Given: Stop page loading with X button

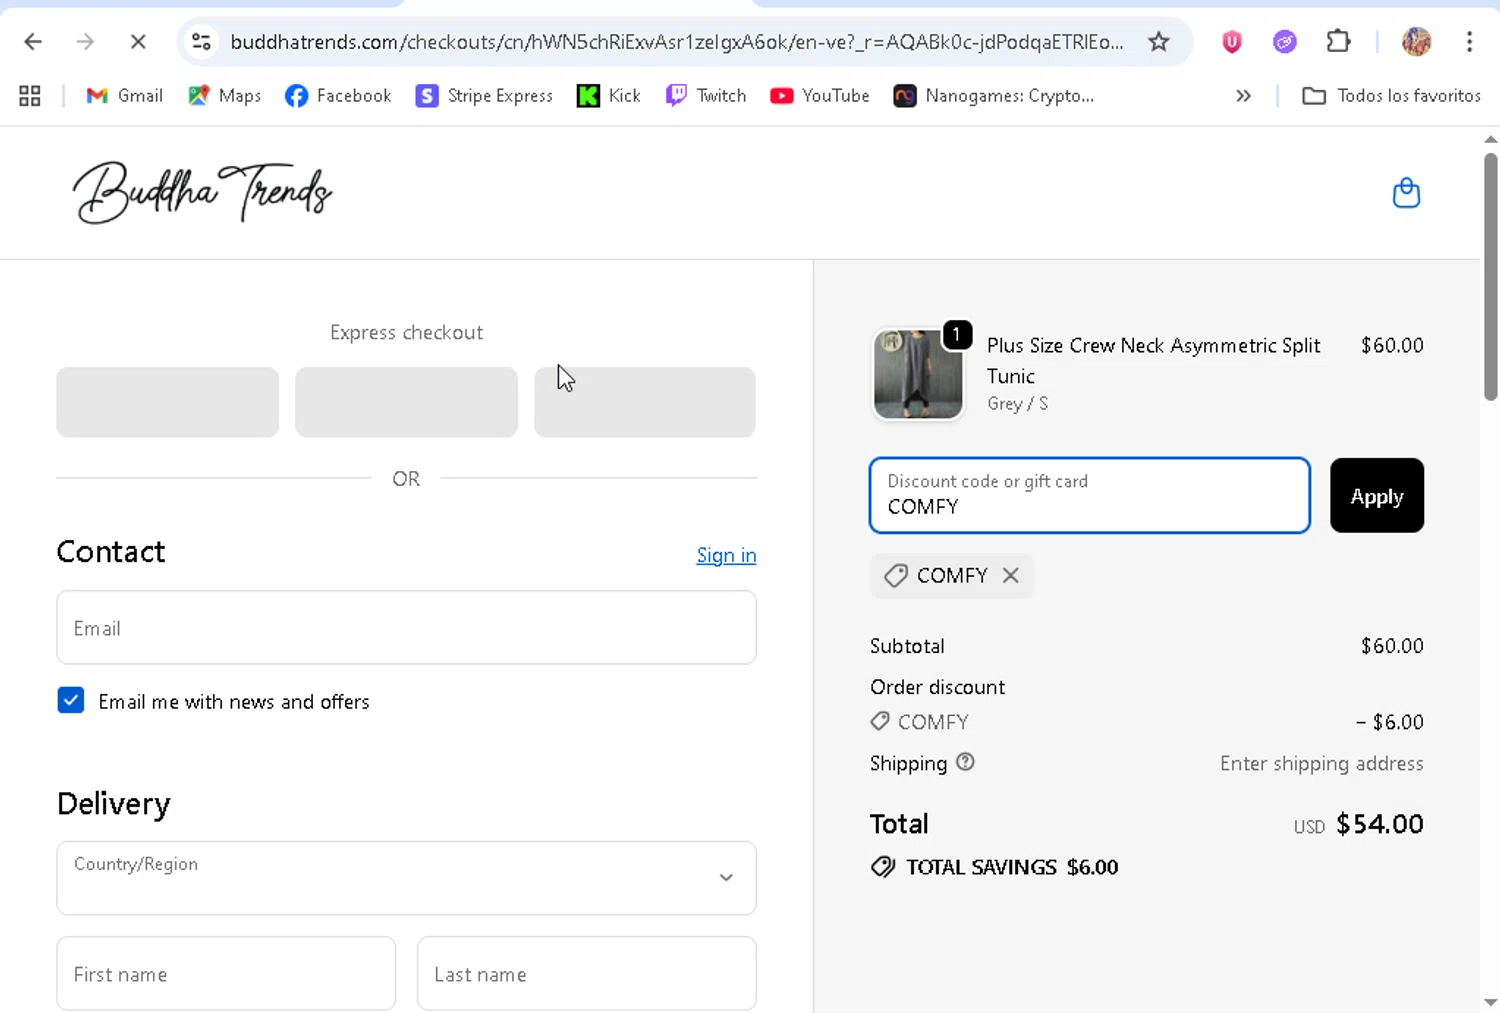Looking at the screenshot, I should [x=138, y=42].
